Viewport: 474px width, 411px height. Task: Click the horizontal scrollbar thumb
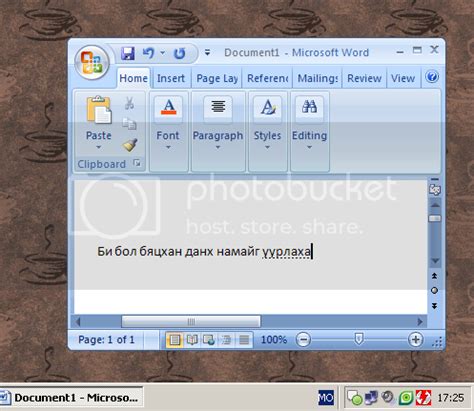(x=191, y=321)
